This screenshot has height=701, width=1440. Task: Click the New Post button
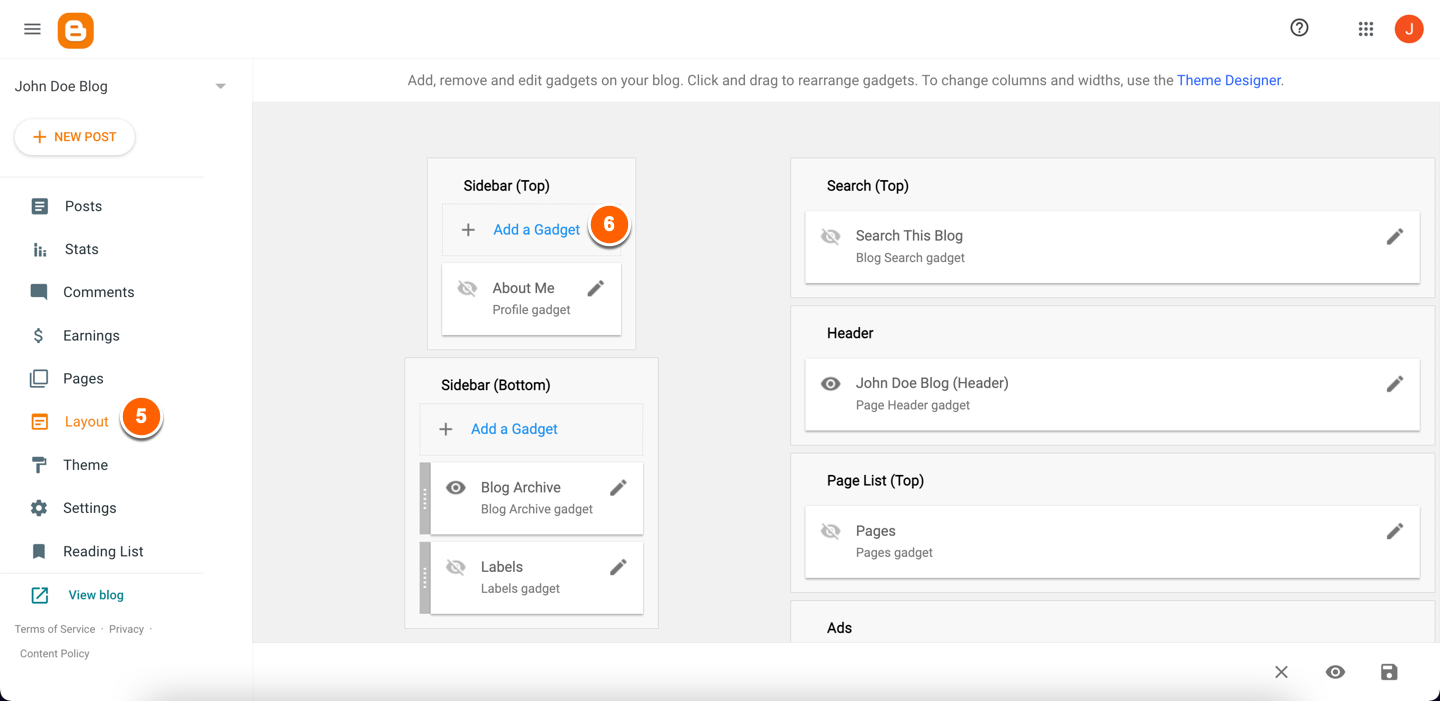click(x=75, y=137)
